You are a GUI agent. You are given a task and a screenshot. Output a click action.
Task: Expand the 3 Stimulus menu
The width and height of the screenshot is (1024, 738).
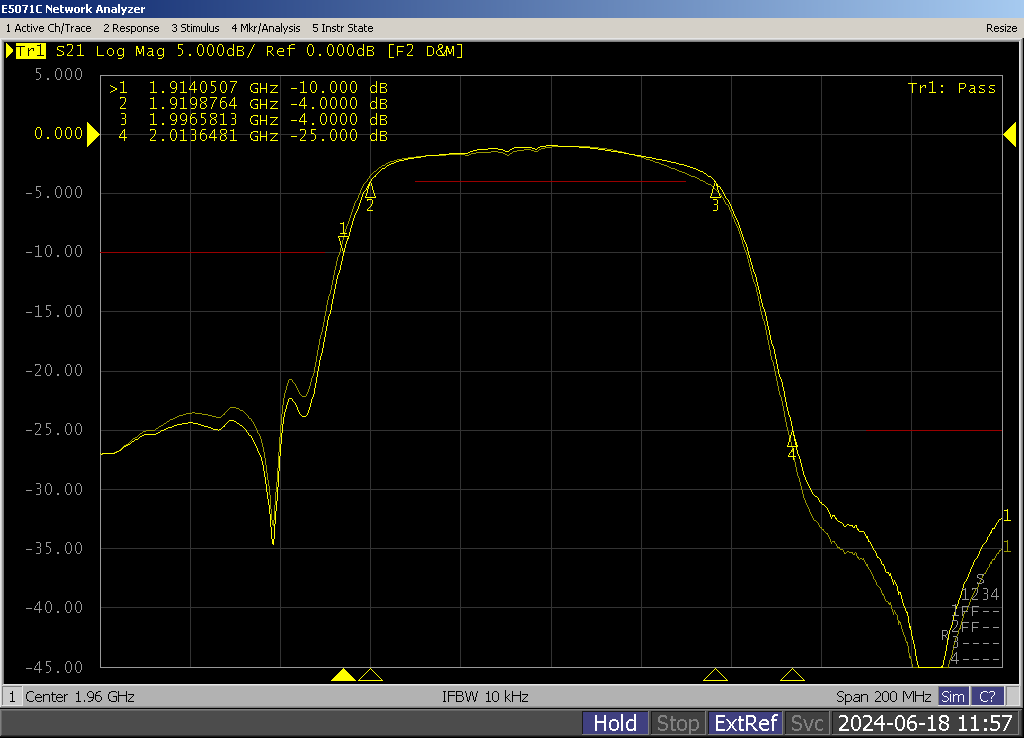(x=195, y=28)
